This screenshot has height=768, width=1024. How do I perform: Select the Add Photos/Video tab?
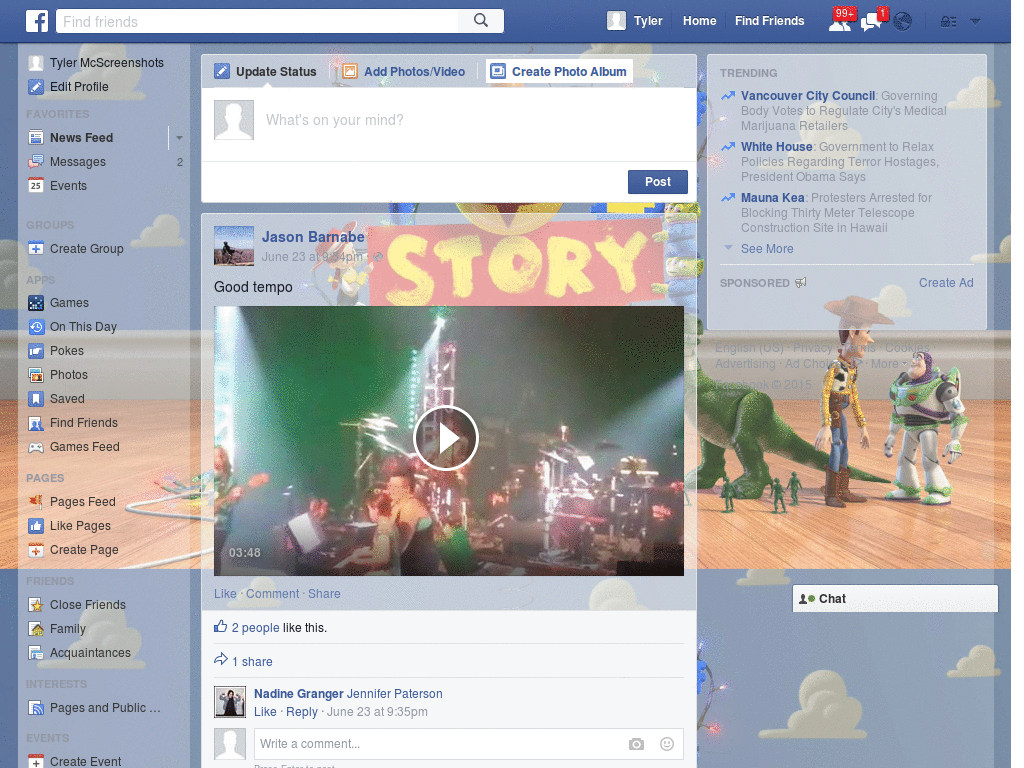[x=404, y=72]
